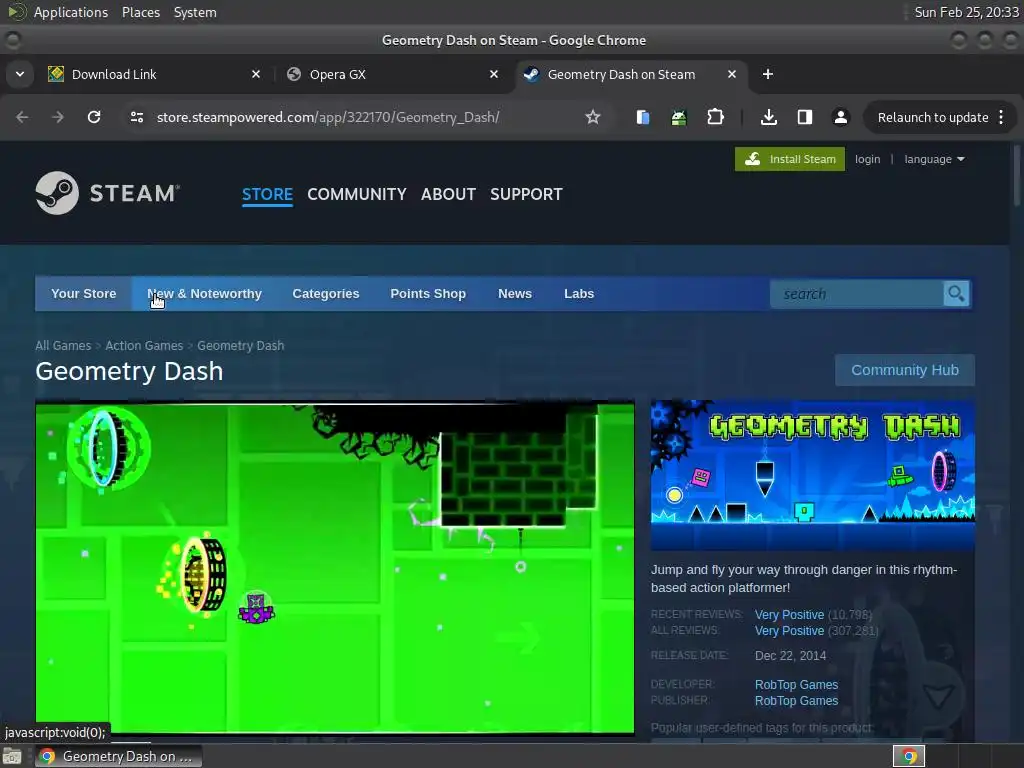Open Chrome three-dot menu

coord(1001,117)
